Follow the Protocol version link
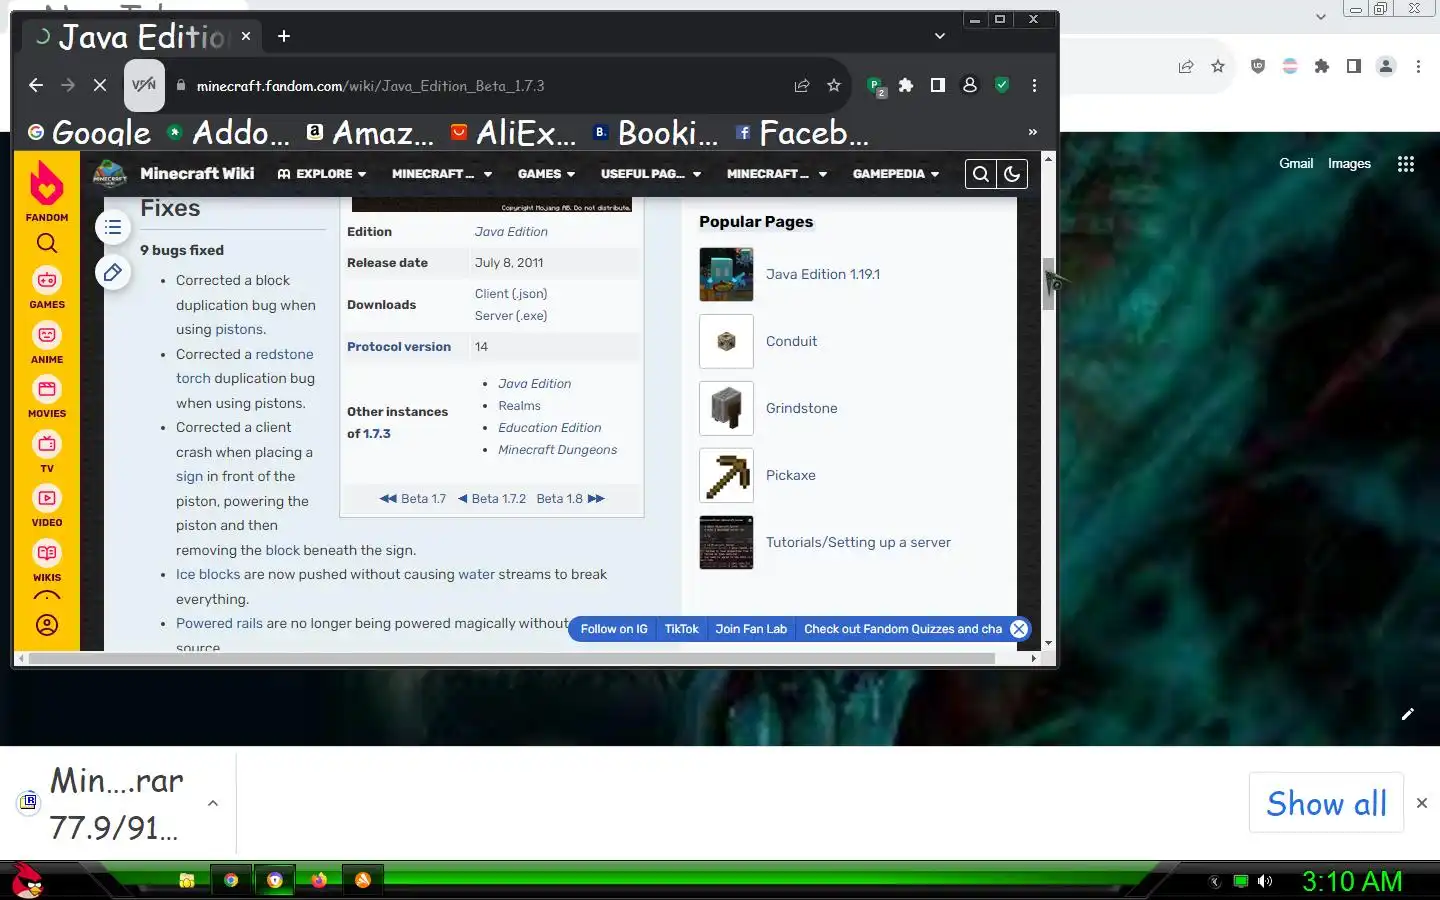Image resolution: width=1440 pixels, height=900 pixels. coord(399,347)
